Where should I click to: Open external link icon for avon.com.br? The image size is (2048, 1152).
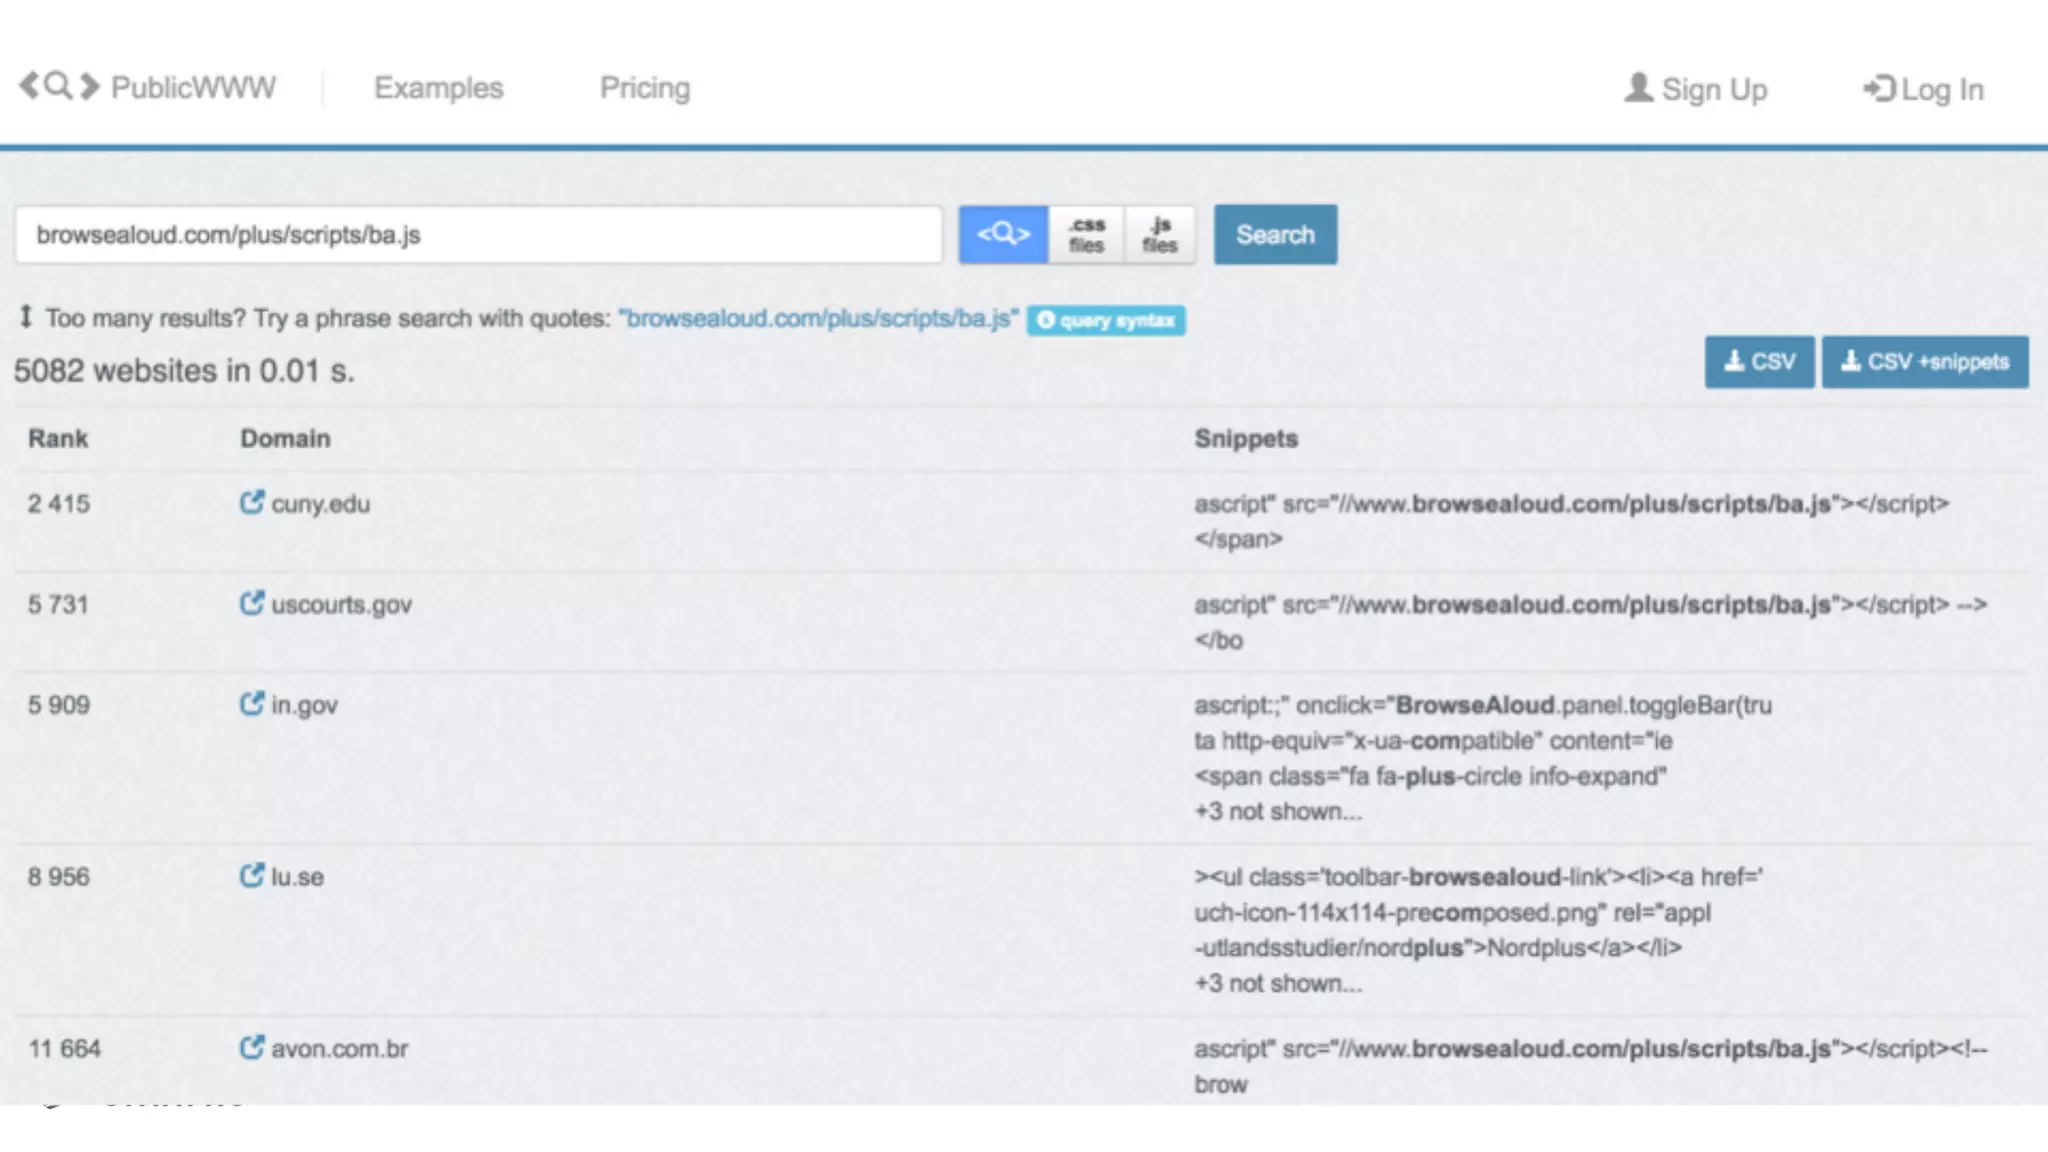click(252, 1047)
